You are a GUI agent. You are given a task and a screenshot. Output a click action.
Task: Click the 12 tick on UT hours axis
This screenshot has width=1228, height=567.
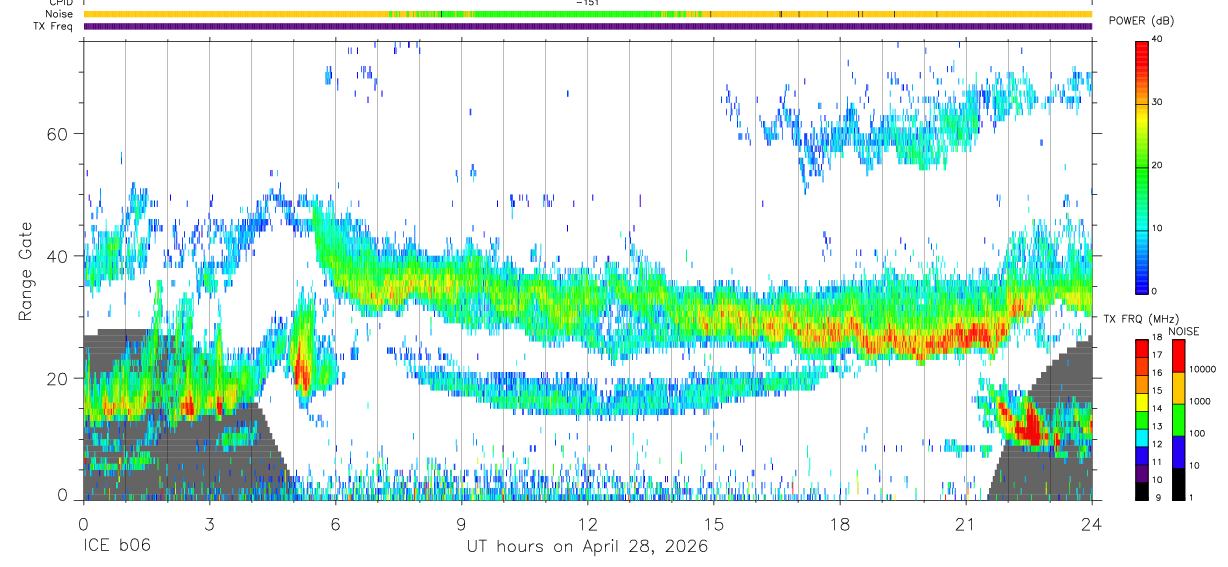click(x=587, y=523)
